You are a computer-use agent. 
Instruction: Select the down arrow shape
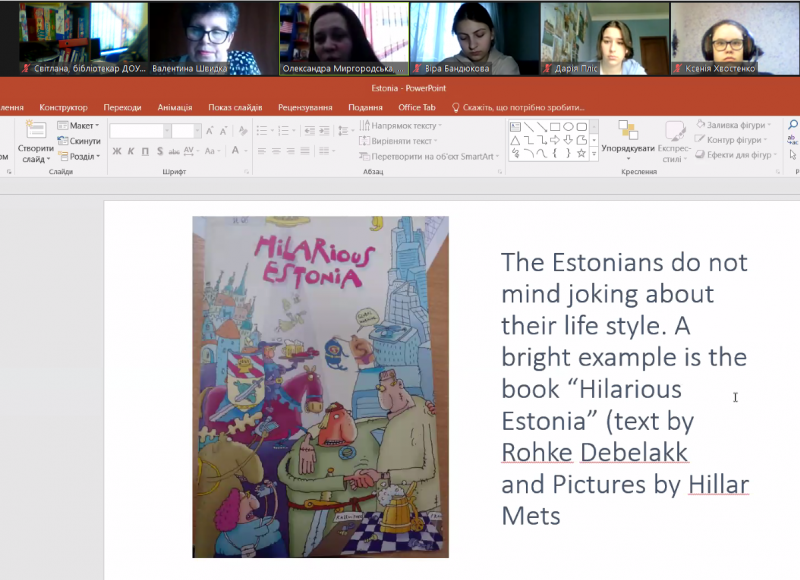coord(568,140)
